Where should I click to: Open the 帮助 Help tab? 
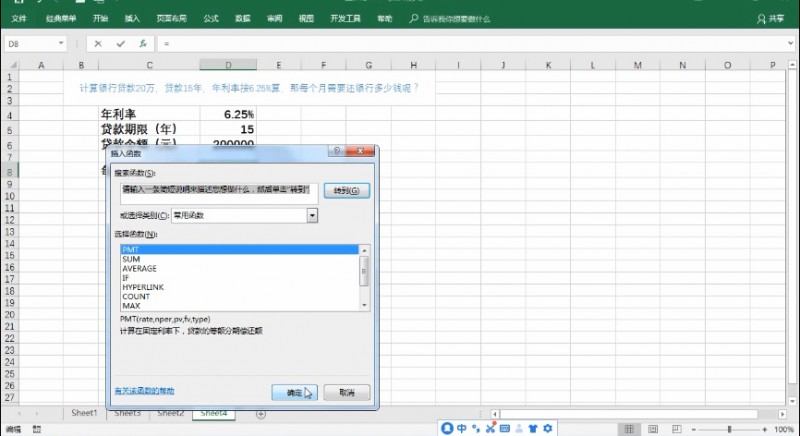(385, 18)
